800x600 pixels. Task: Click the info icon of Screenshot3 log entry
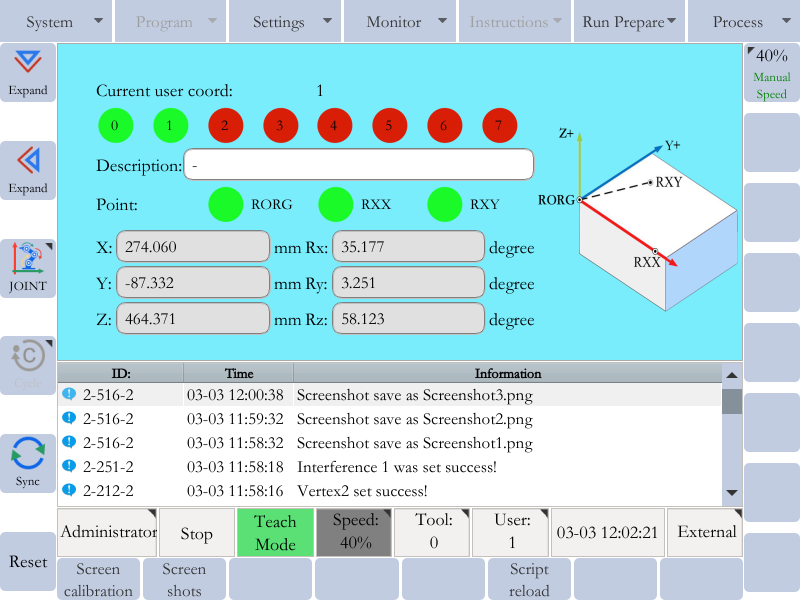click(x=69, y=395)
